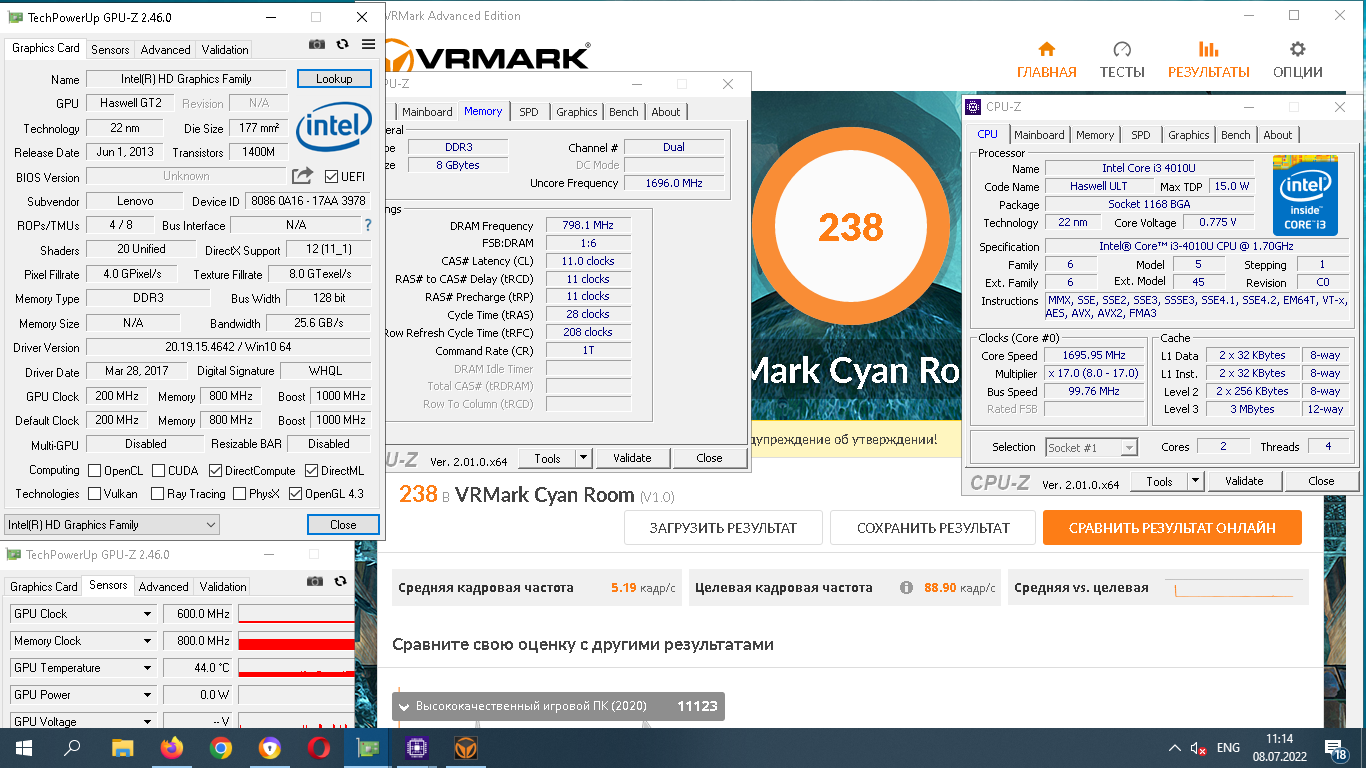Open taskbar search magnifier
The width and height of the screenshot is (1366, 768).
[x=72, y=747]
